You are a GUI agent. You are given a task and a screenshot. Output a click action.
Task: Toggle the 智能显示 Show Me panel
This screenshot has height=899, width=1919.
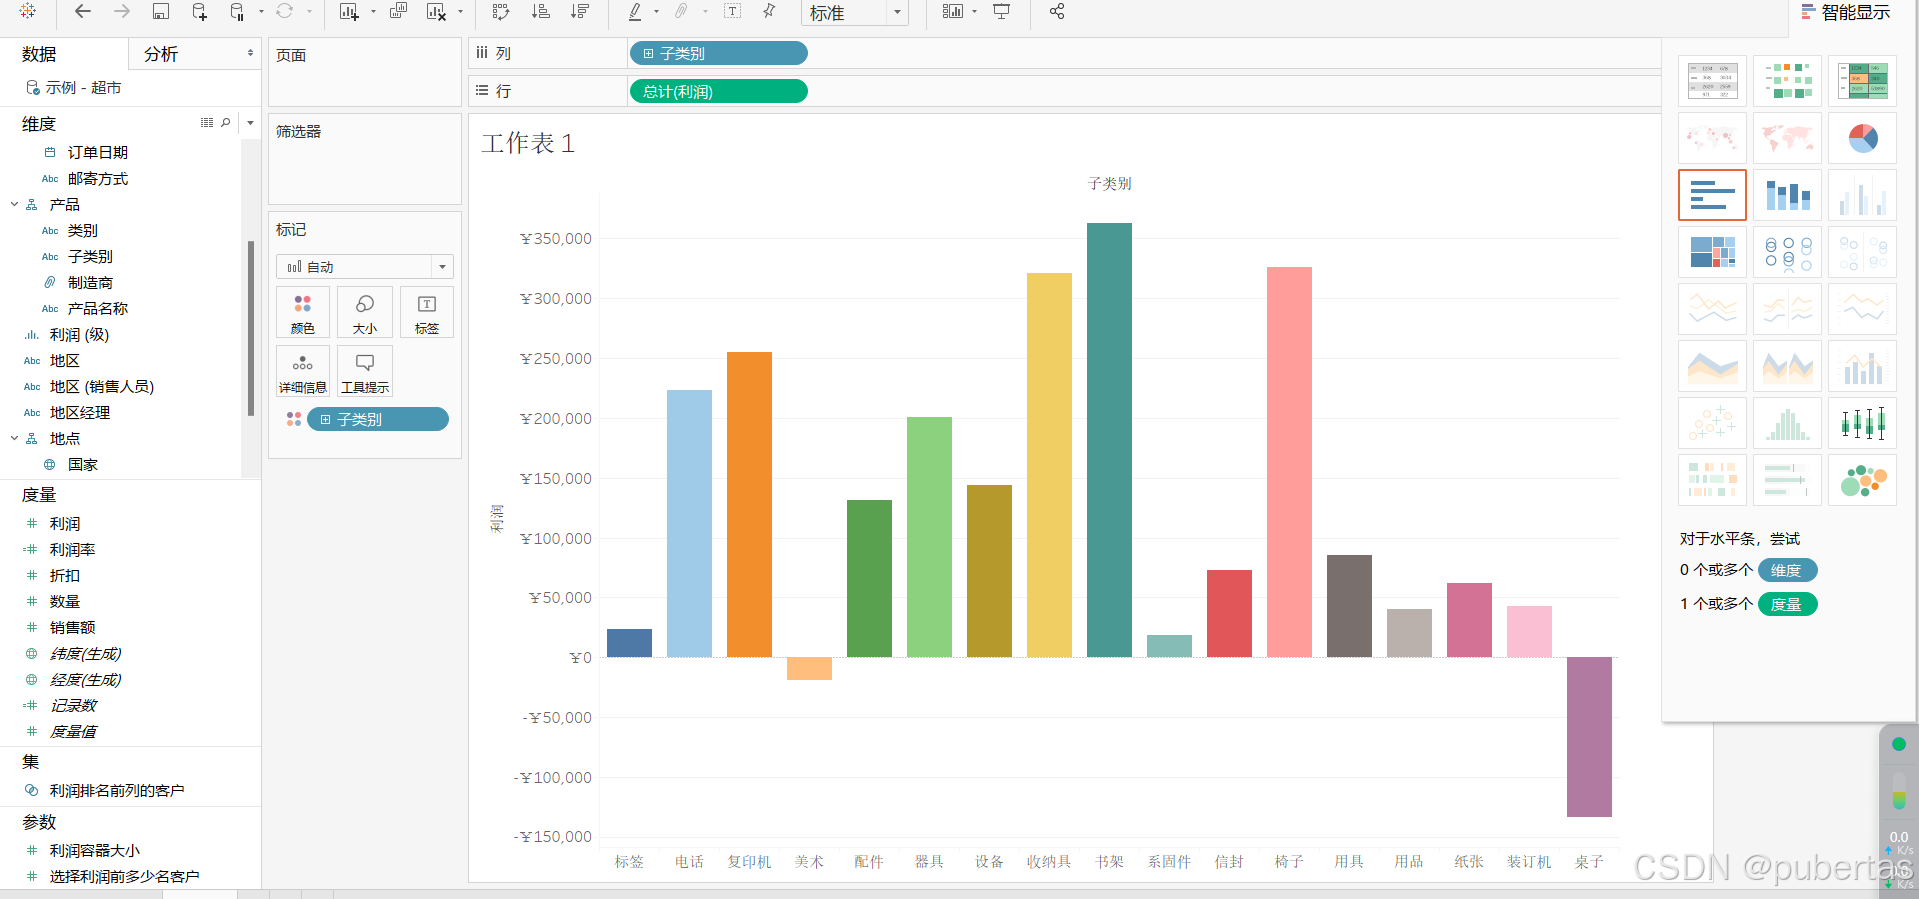coord(1846,12)
